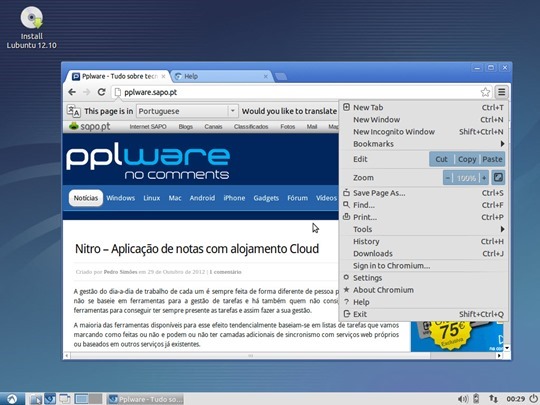Click the volume icon in system tray
This screenshot has width=540, height=405.
463,399
